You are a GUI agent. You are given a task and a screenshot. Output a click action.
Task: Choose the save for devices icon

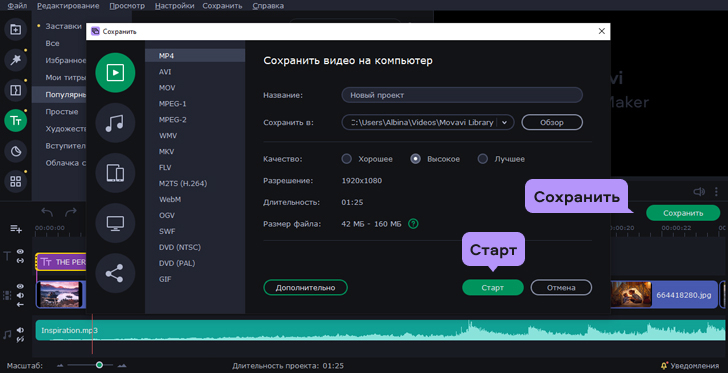coord(115,173)
